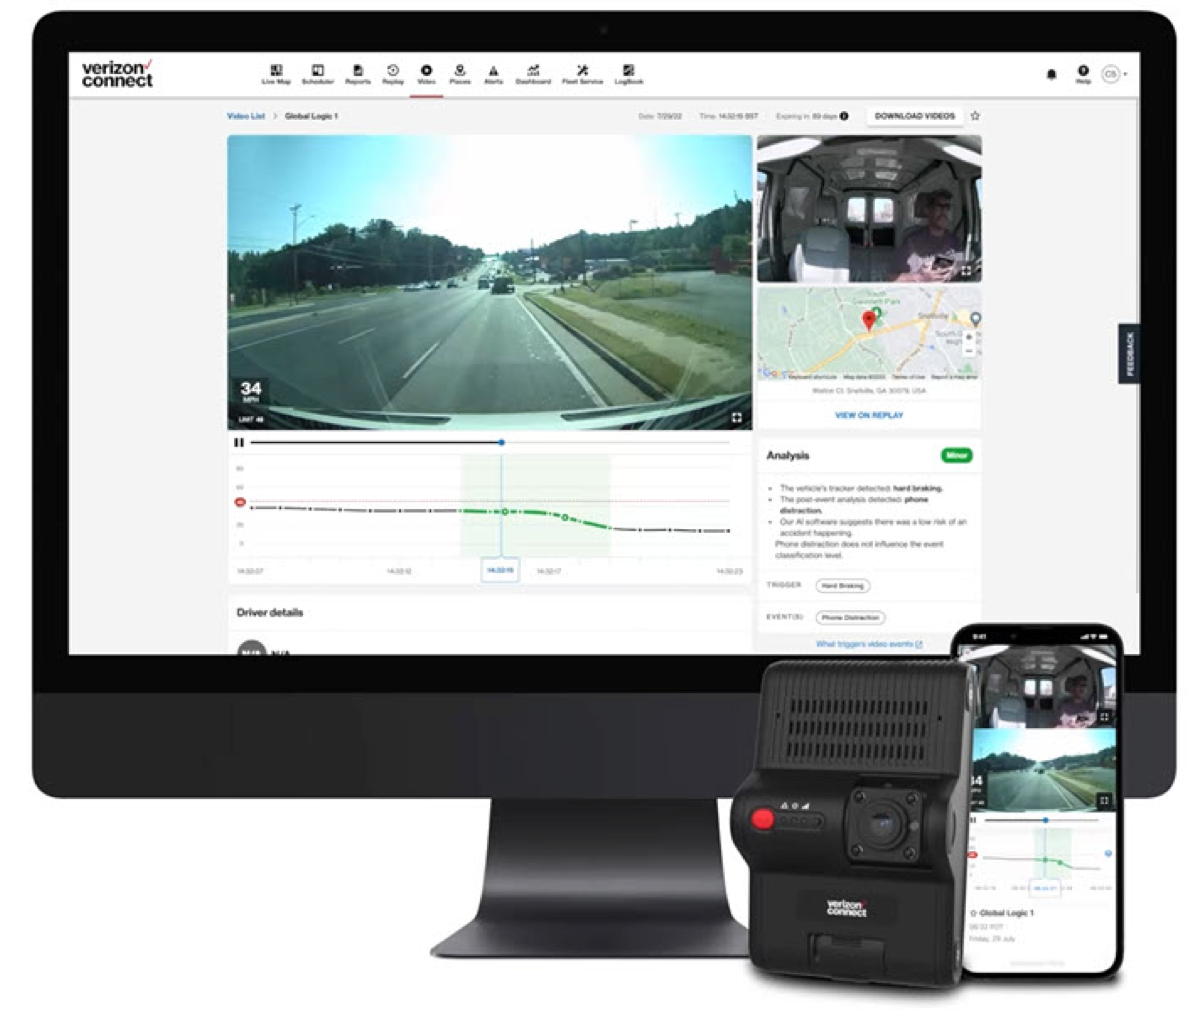Open What triggers video events link
The width and height of the screenshot is (1200, 1030).
(x=869, y=644)
